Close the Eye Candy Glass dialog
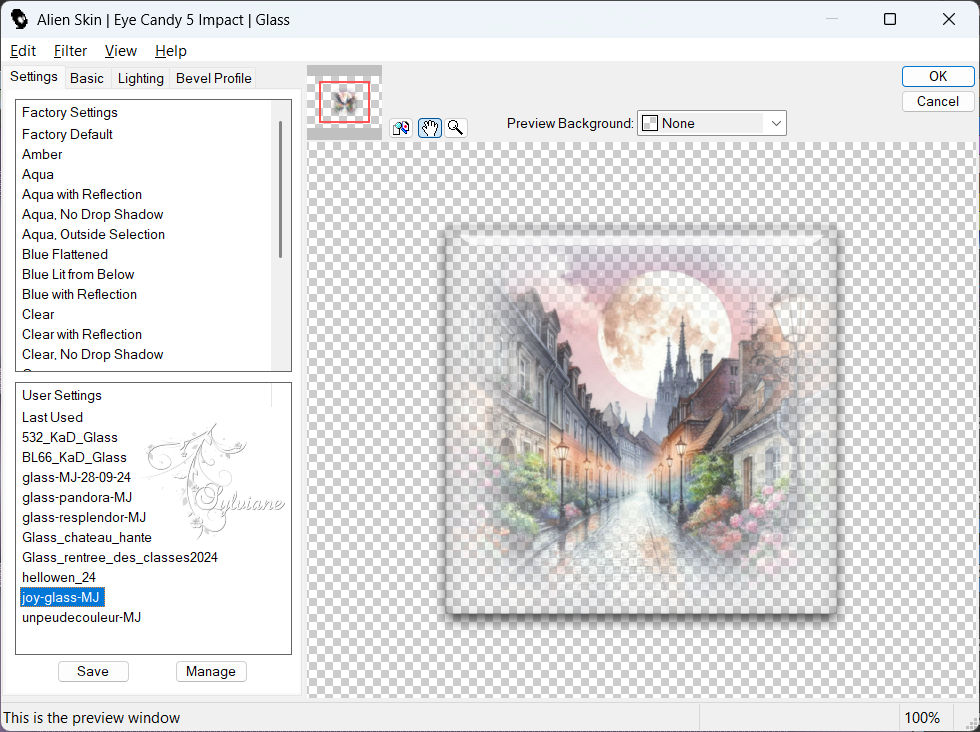The width and height of the screenshot is (980, 732). click(x=949, y=19)
